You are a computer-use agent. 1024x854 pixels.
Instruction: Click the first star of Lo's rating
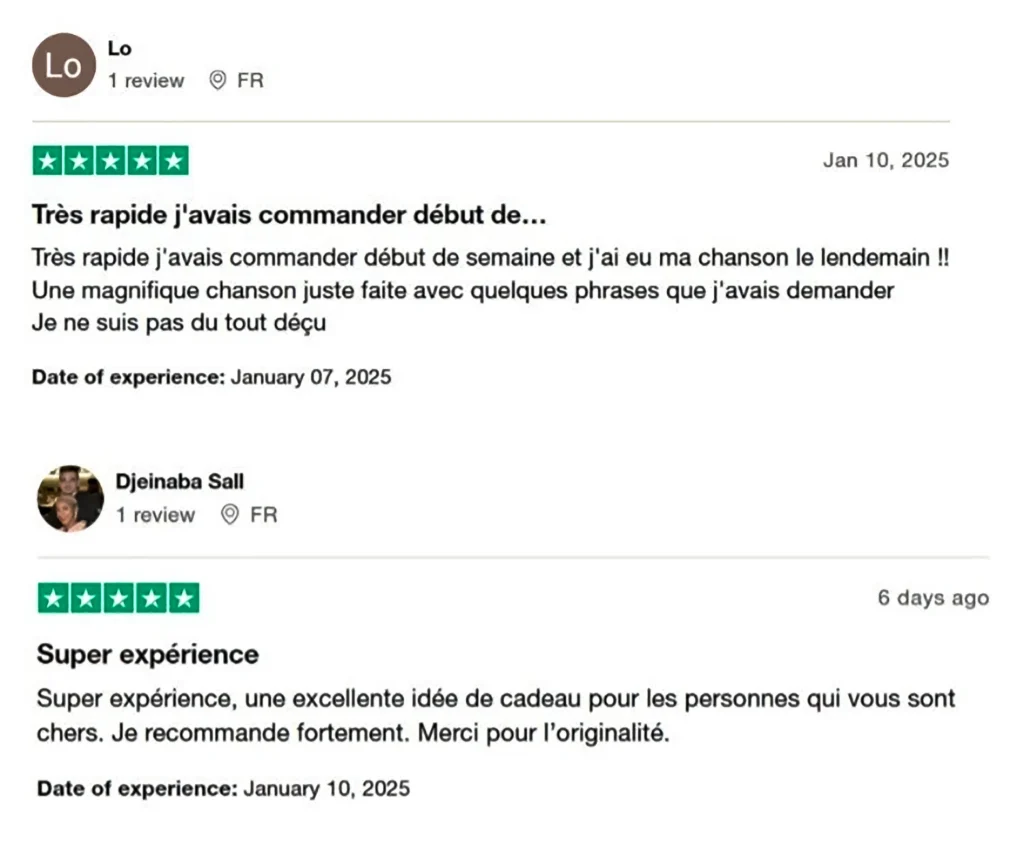pos(48,161)
